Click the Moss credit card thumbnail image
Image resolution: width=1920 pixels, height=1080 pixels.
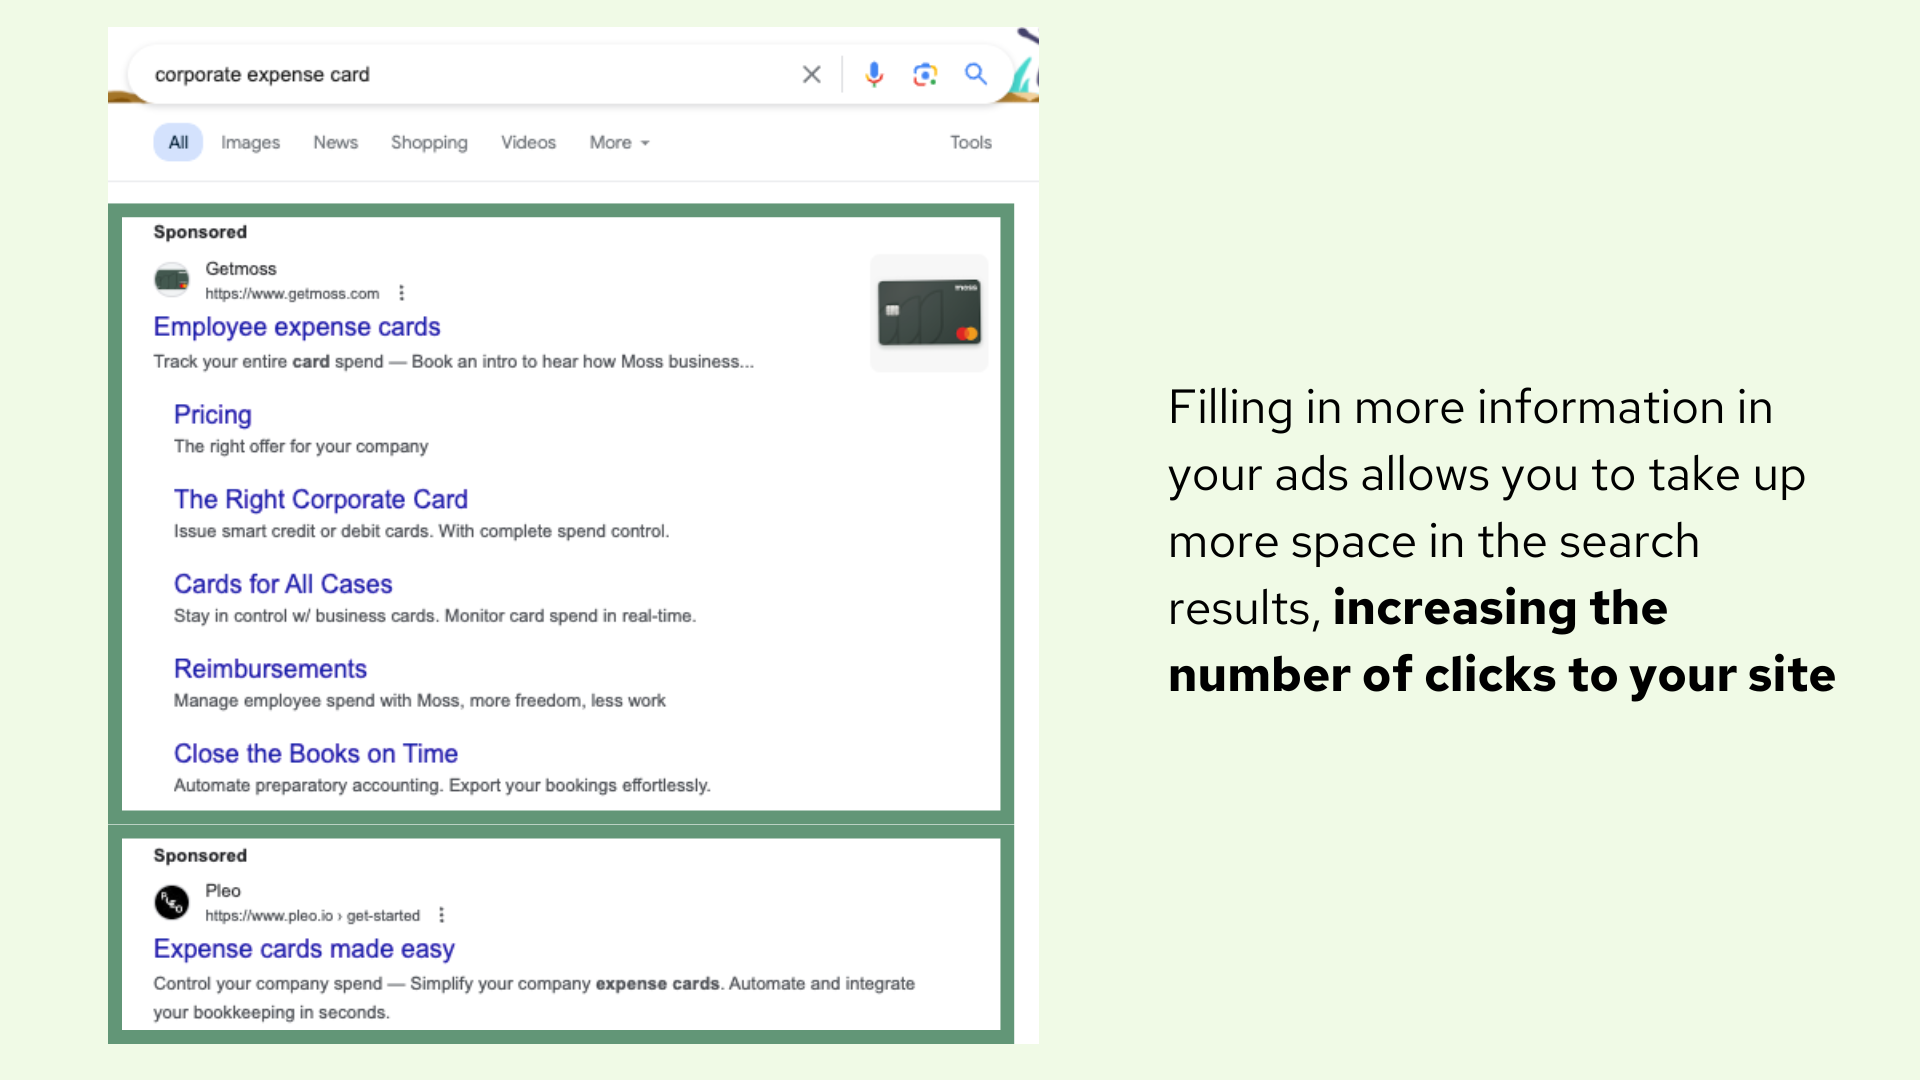coord(929,313)
